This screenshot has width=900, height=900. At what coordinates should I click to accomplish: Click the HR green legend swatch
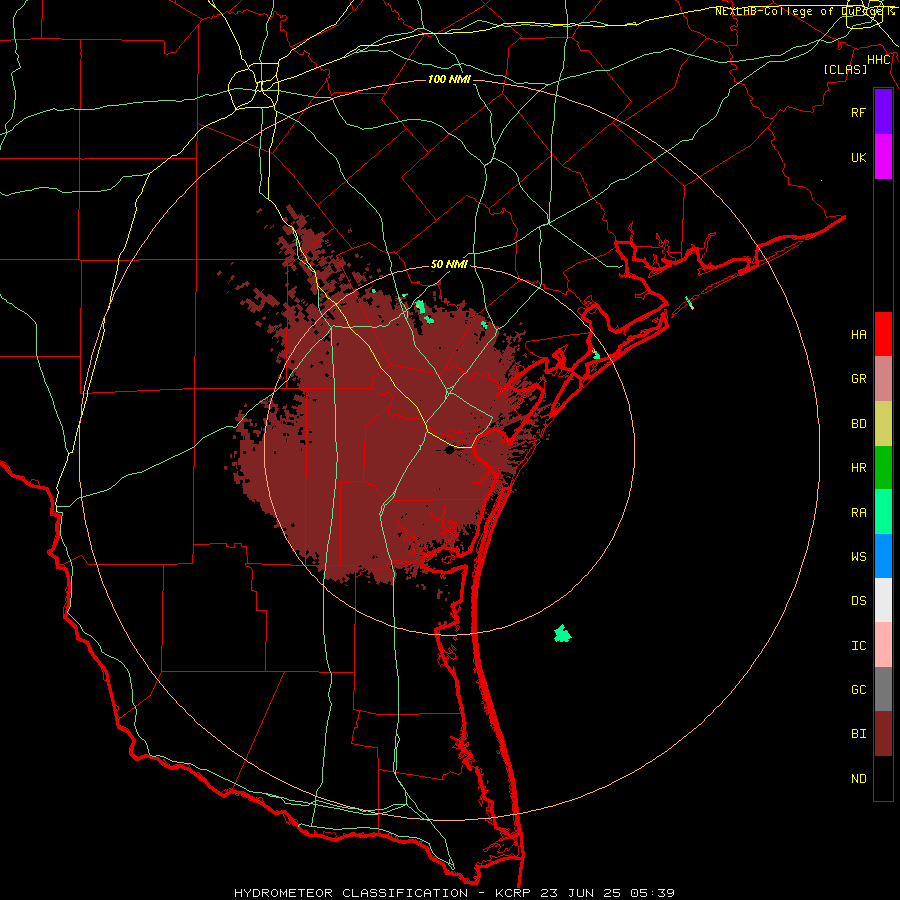tap(883, 467)
